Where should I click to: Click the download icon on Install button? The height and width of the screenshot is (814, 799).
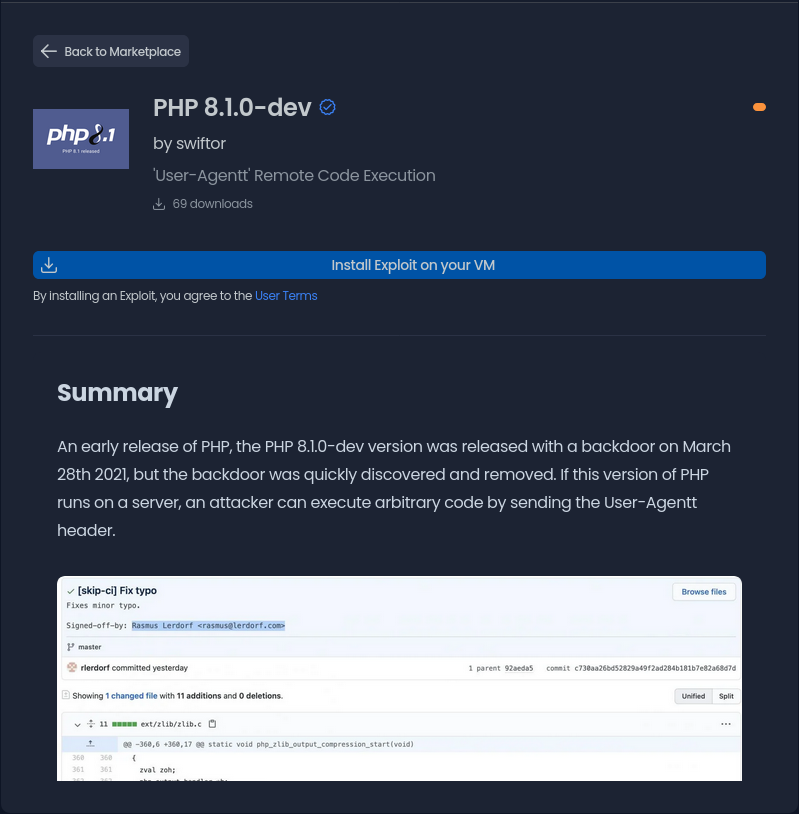[x=49, y=265]
